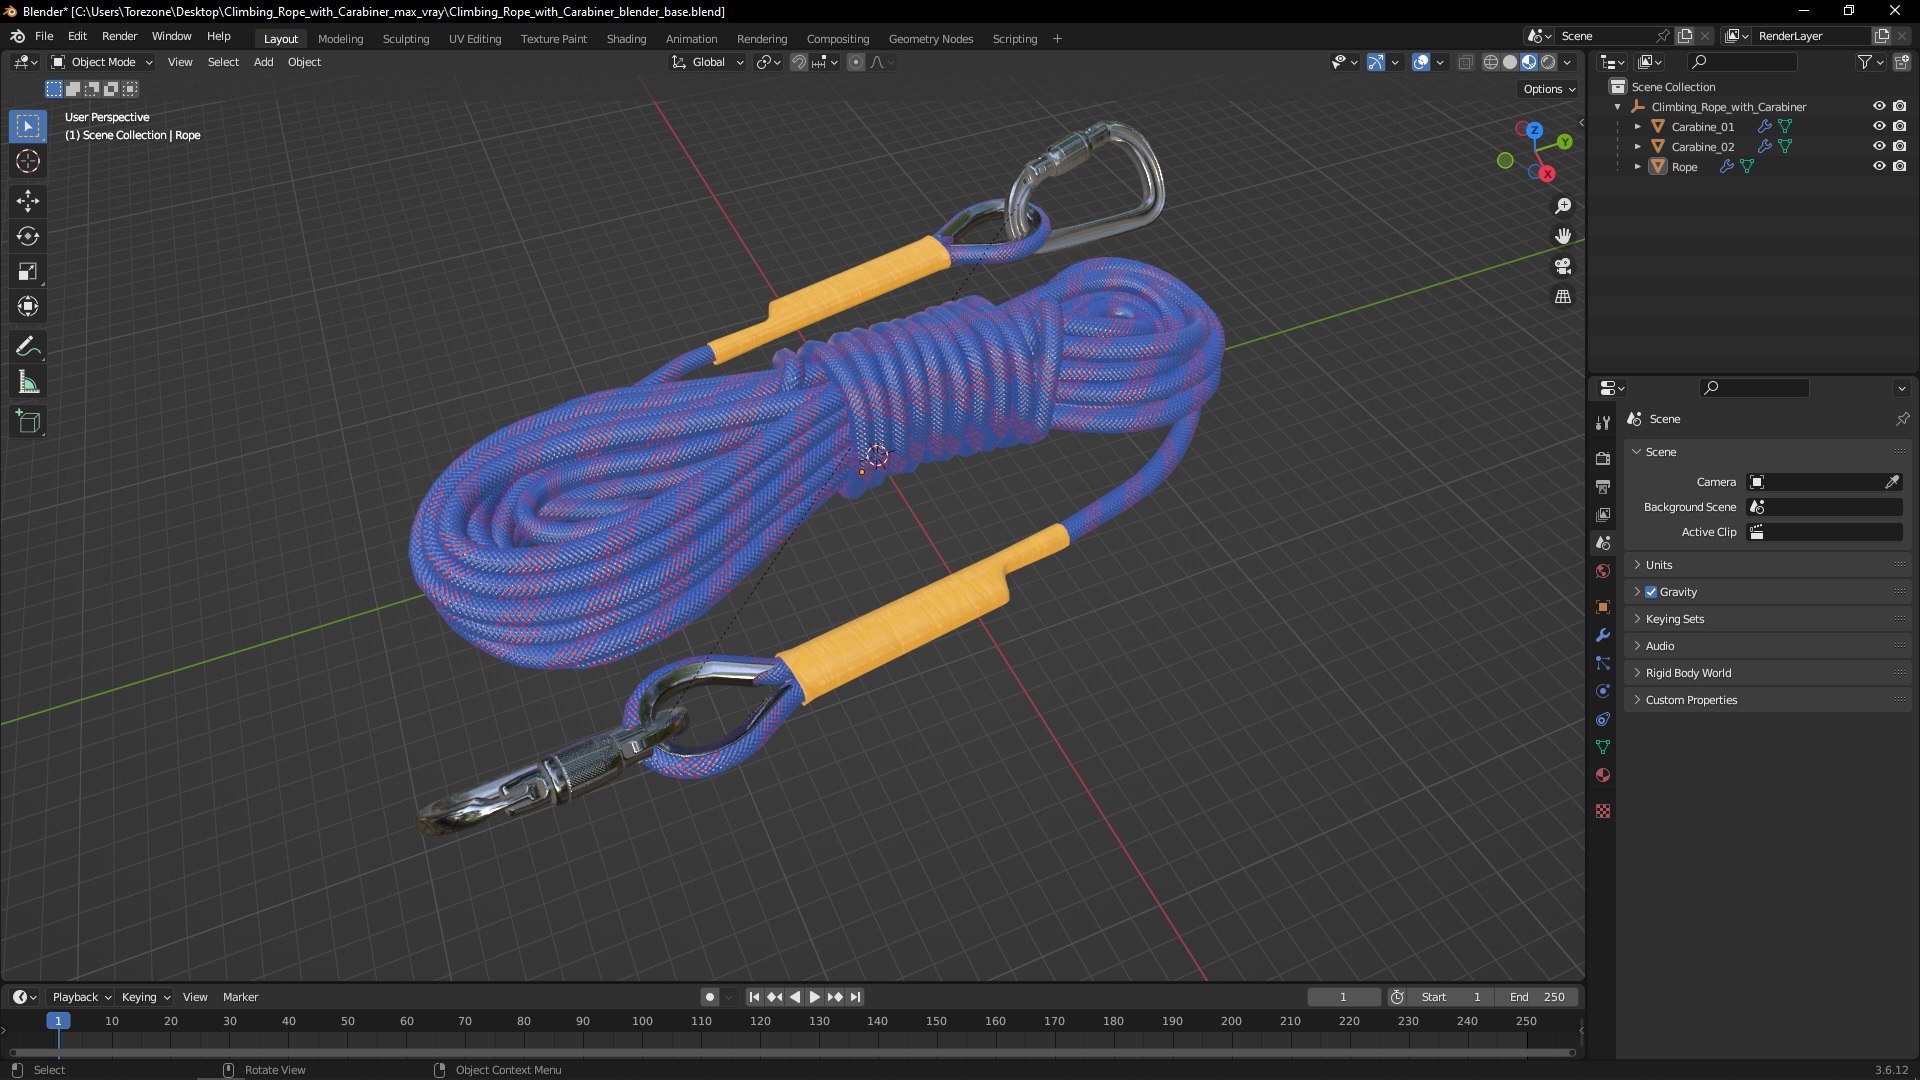Select the Annotate tool

(x=28, y=347)
